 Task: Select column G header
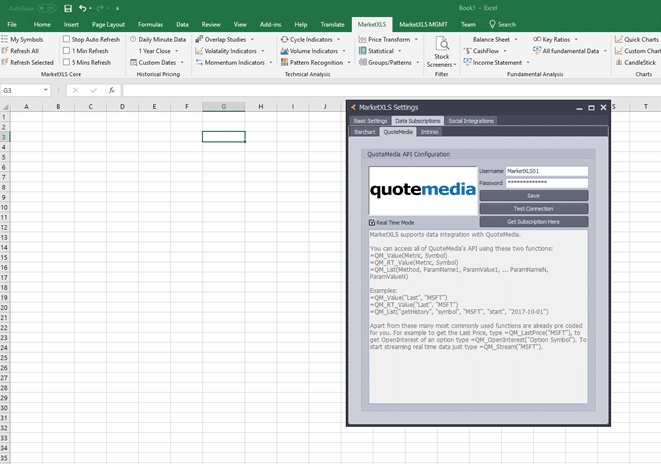[x=223, y=107]
